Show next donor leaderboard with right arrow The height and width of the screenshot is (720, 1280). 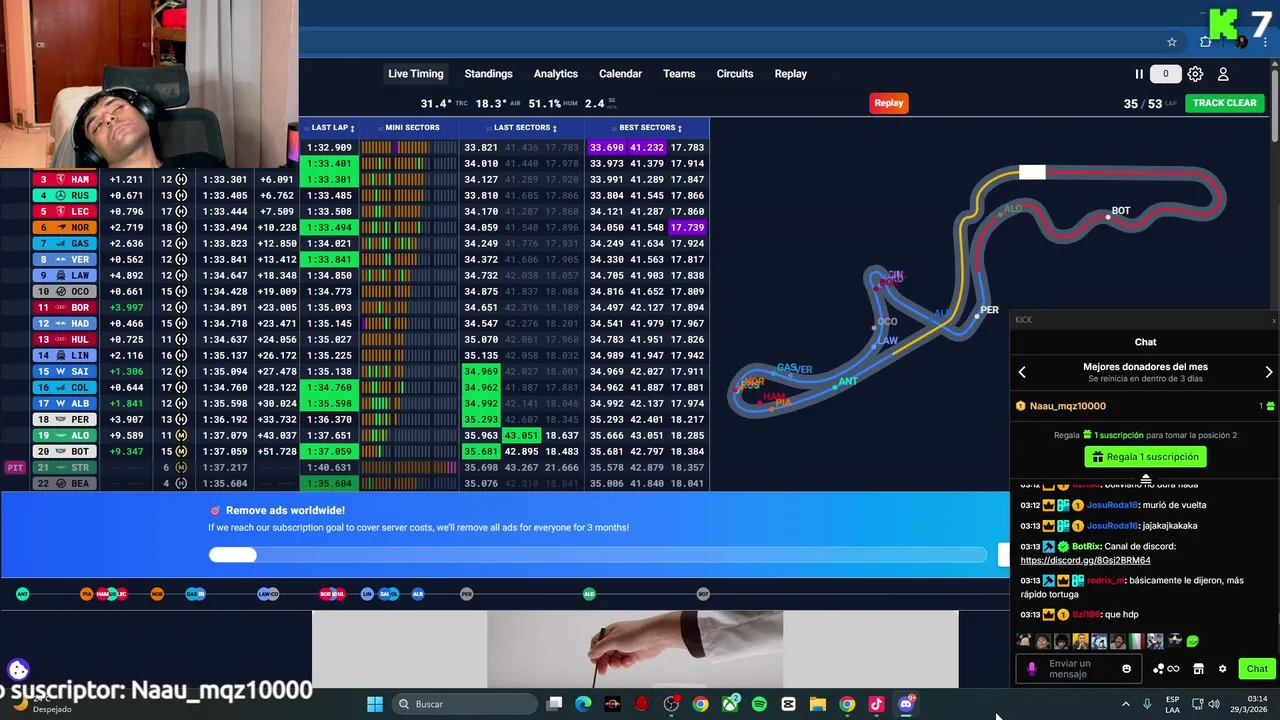[1268, 372]
